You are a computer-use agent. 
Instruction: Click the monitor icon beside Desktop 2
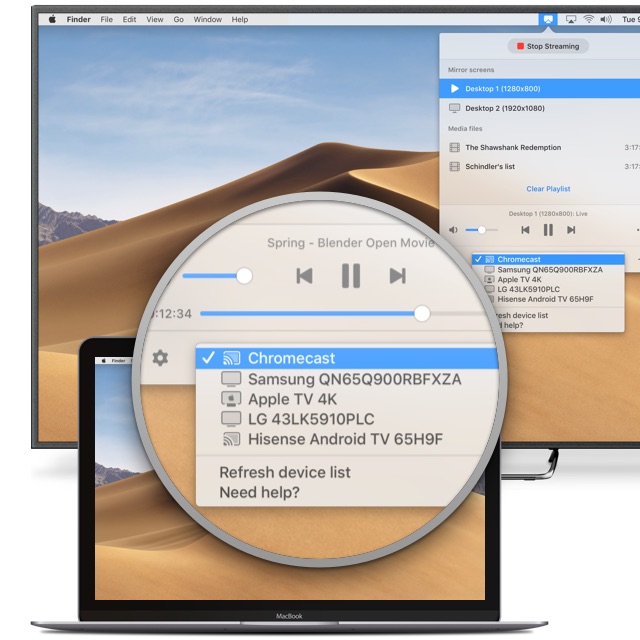(x=454, y=108)
